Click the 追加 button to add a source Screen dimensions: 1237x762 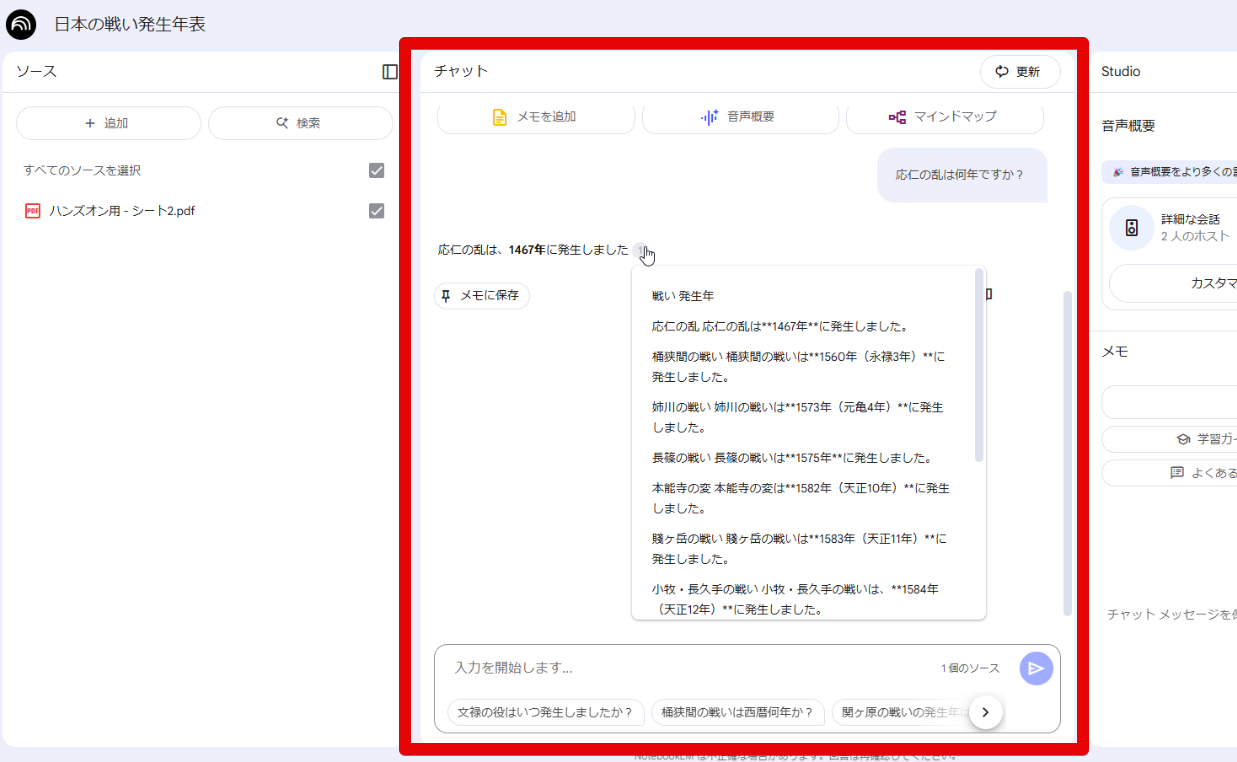[108, 122]
